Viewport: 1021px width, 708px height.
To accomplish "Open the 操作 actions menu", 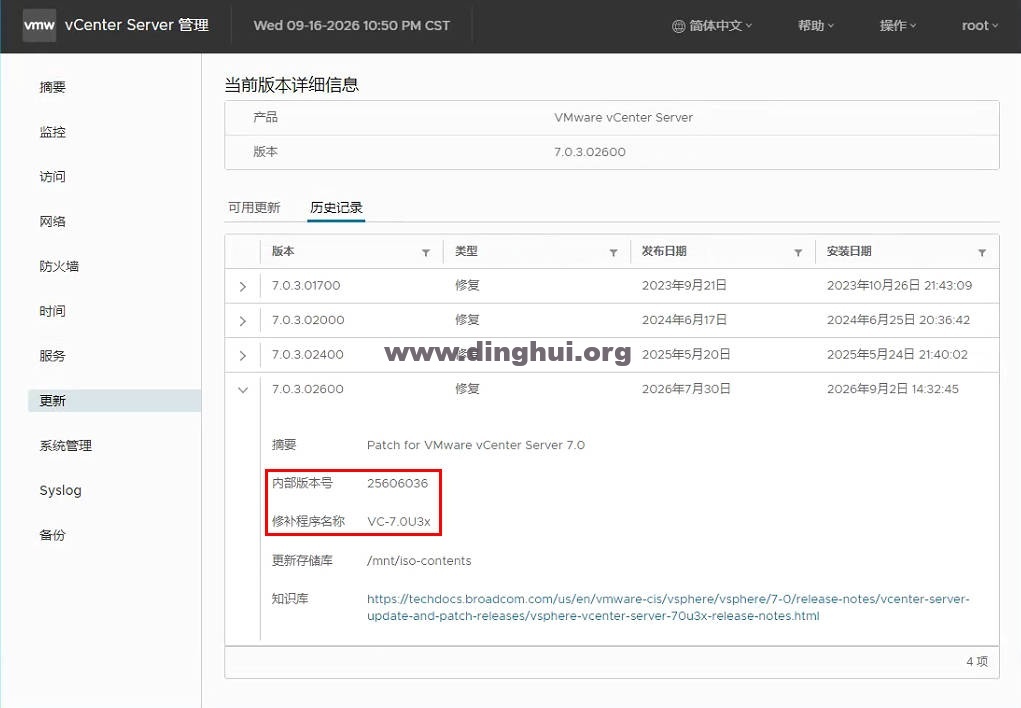I will (x=897, y=26).
